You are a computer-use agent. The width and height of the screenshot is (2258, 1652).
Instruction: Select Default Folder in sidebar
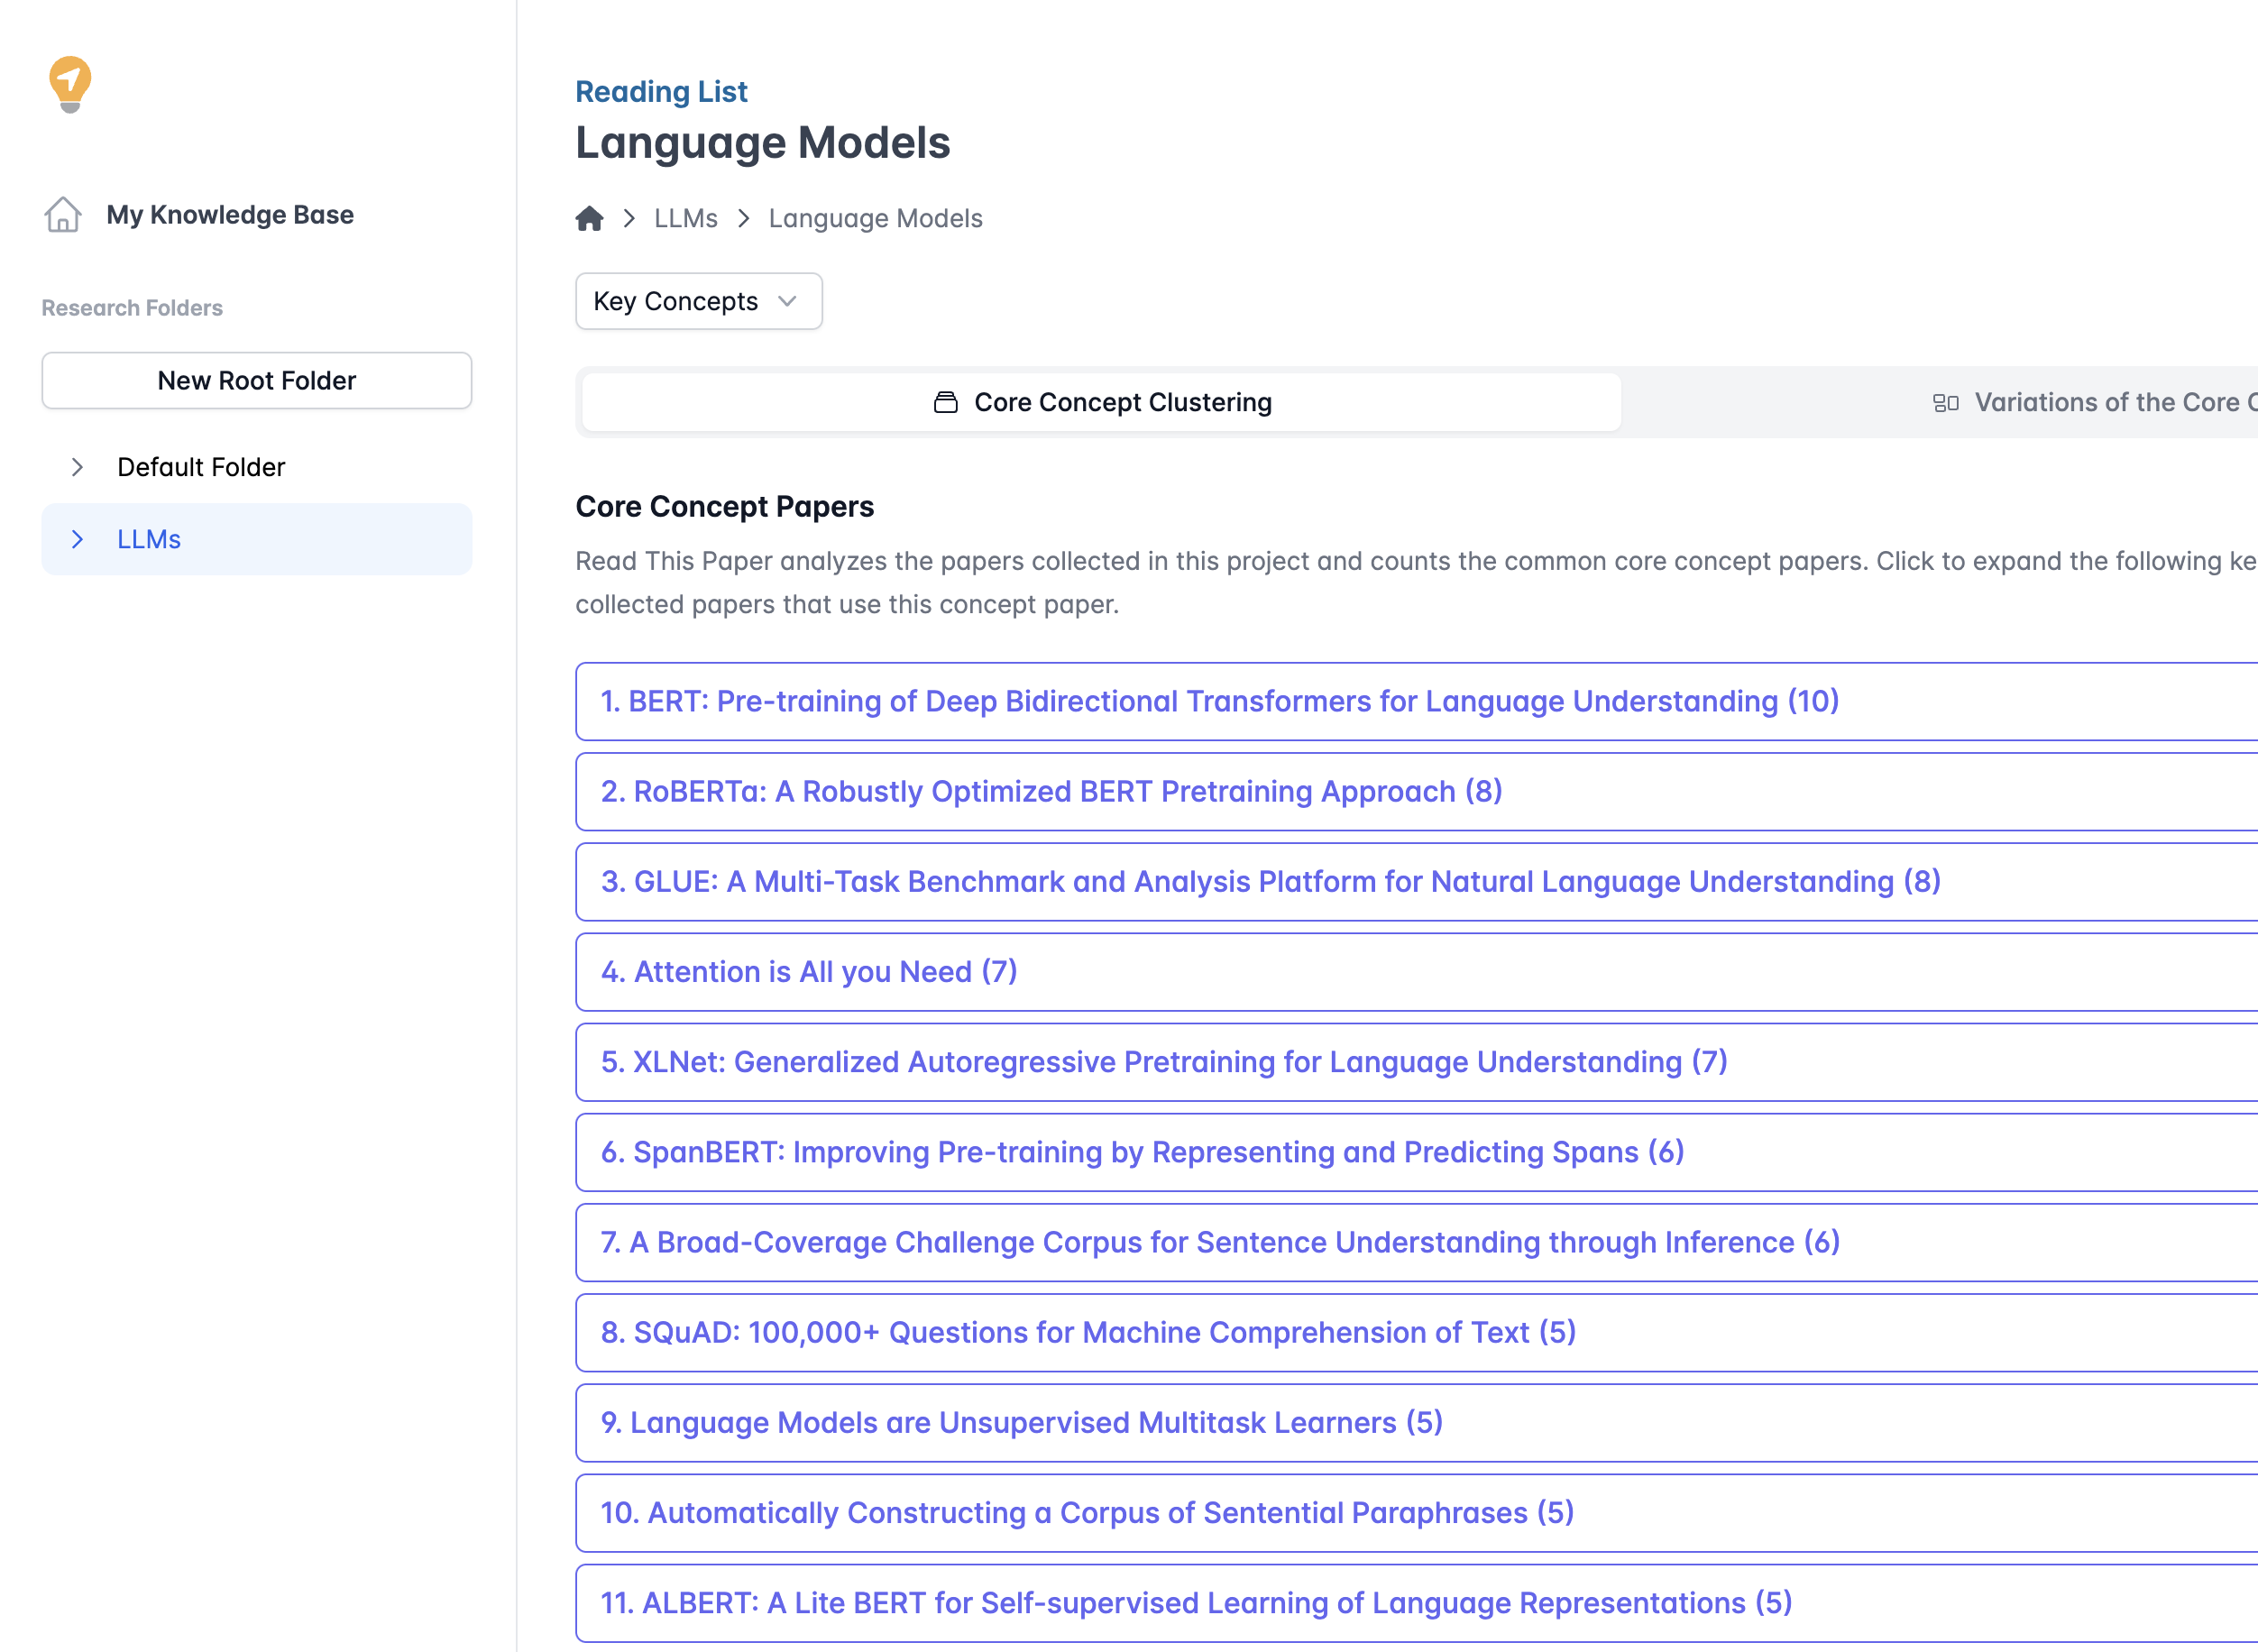pos(201,467)
